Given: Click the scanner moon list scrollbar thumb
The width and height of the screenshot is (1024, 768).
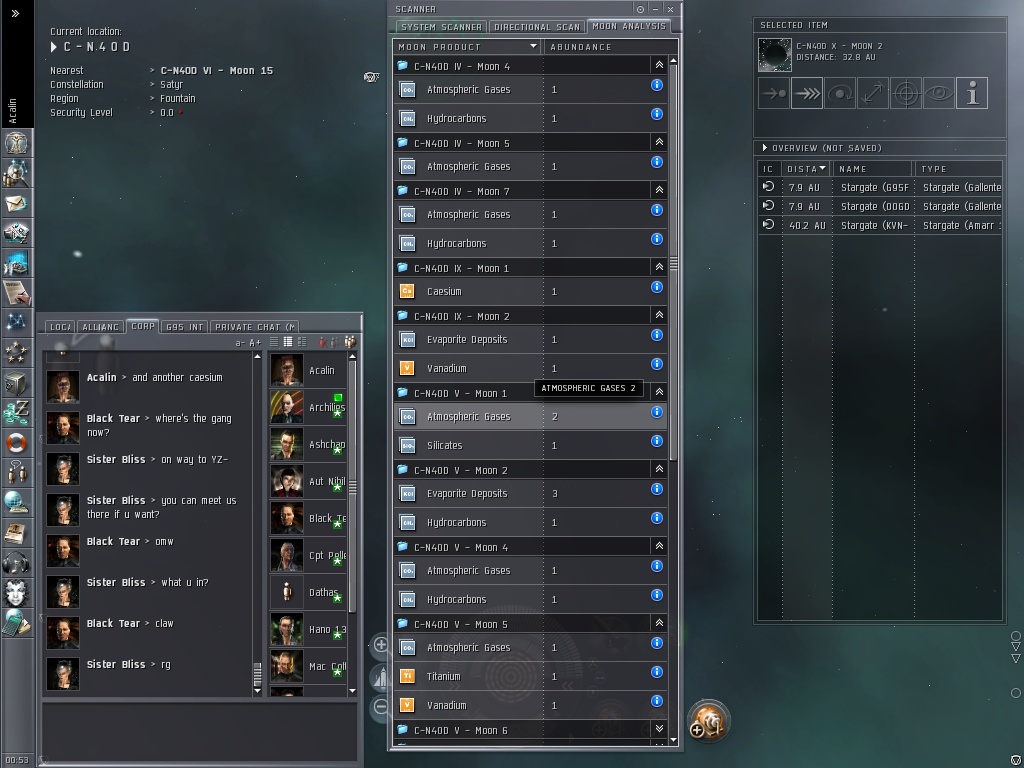Looking at the screenshot, I should pos(673,263).
